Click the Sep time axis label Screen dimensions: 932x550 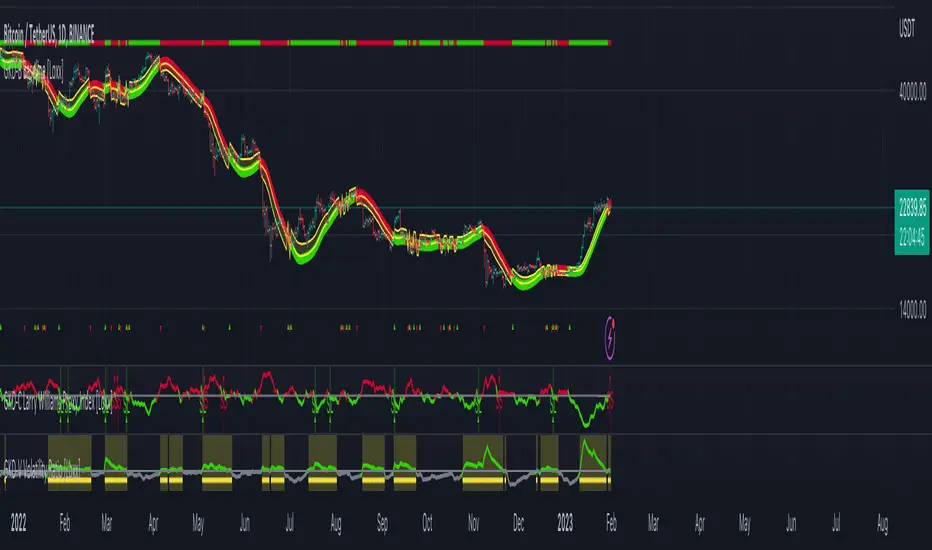point(382,523)
